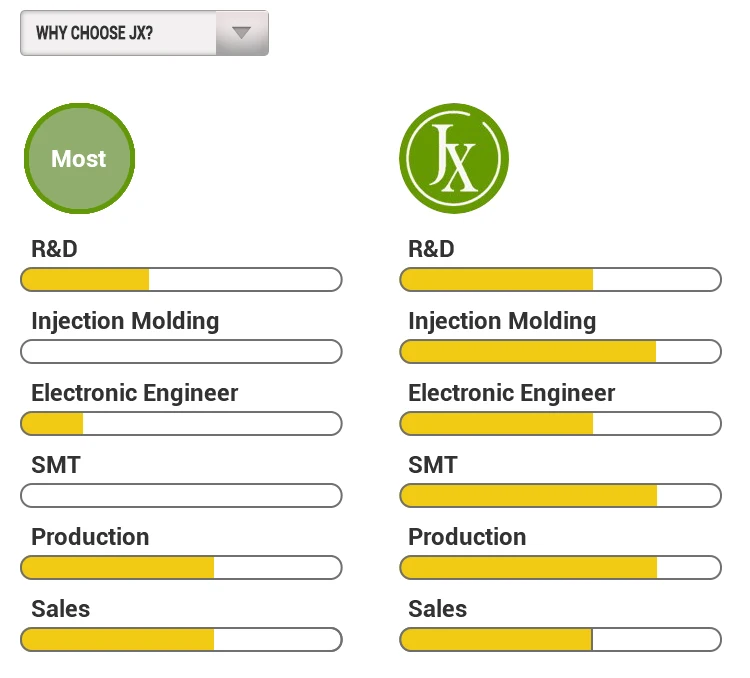Click the Most column Injection Molding bar
This screenshot has height=678, width=750.
(x=181, y=351)
